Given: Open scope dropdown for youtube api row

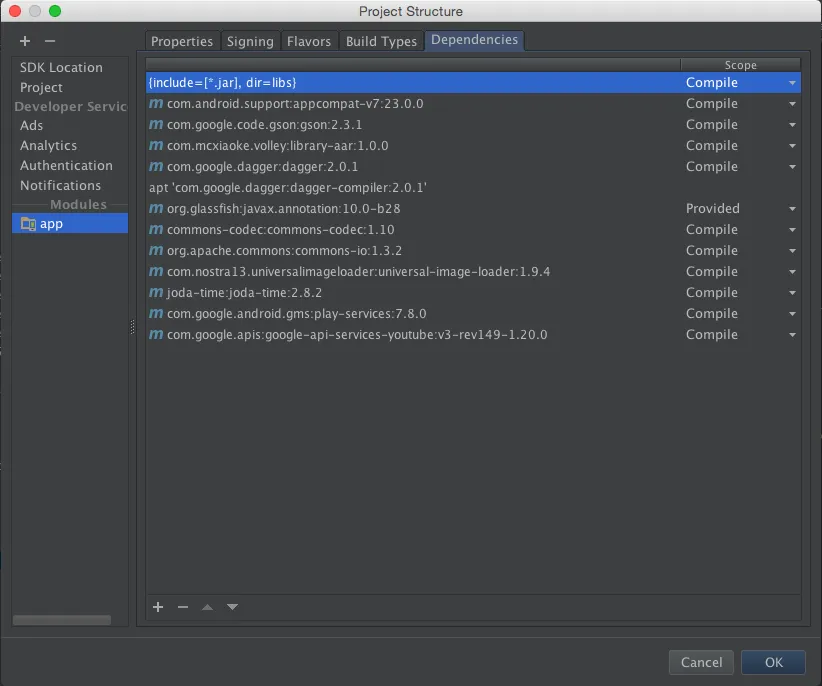Looking at the screenshot, I should 792,335.
